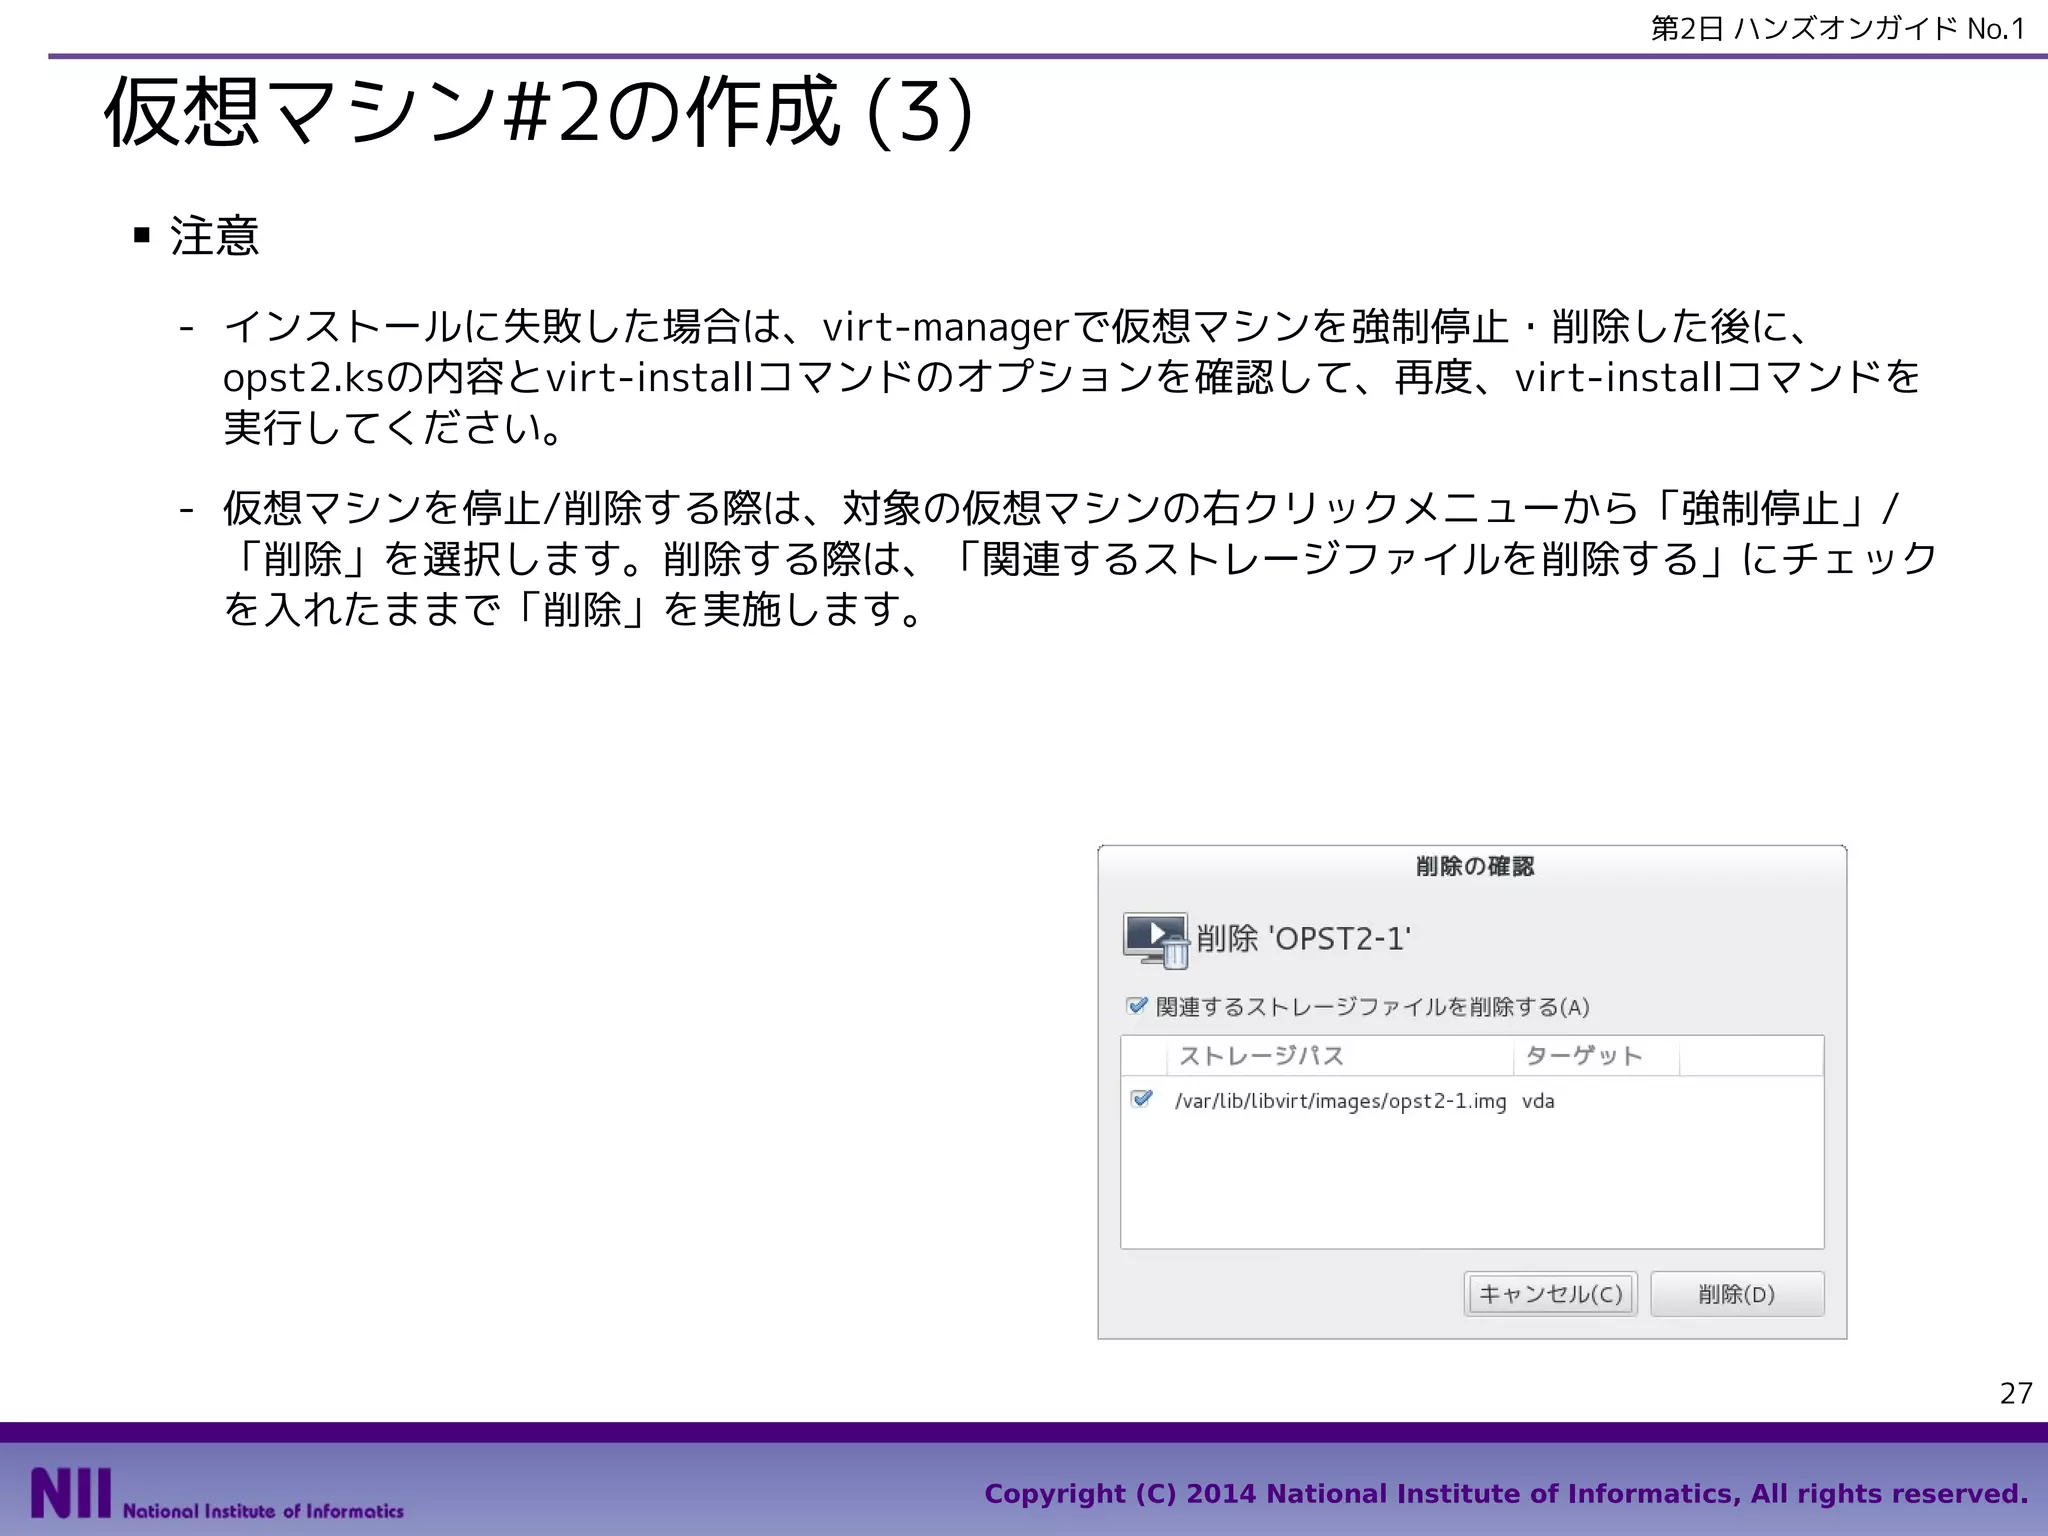Click the vda target cell
The width and height of the screenshot is (2048, 1536).
(x=1538, y=1101)
